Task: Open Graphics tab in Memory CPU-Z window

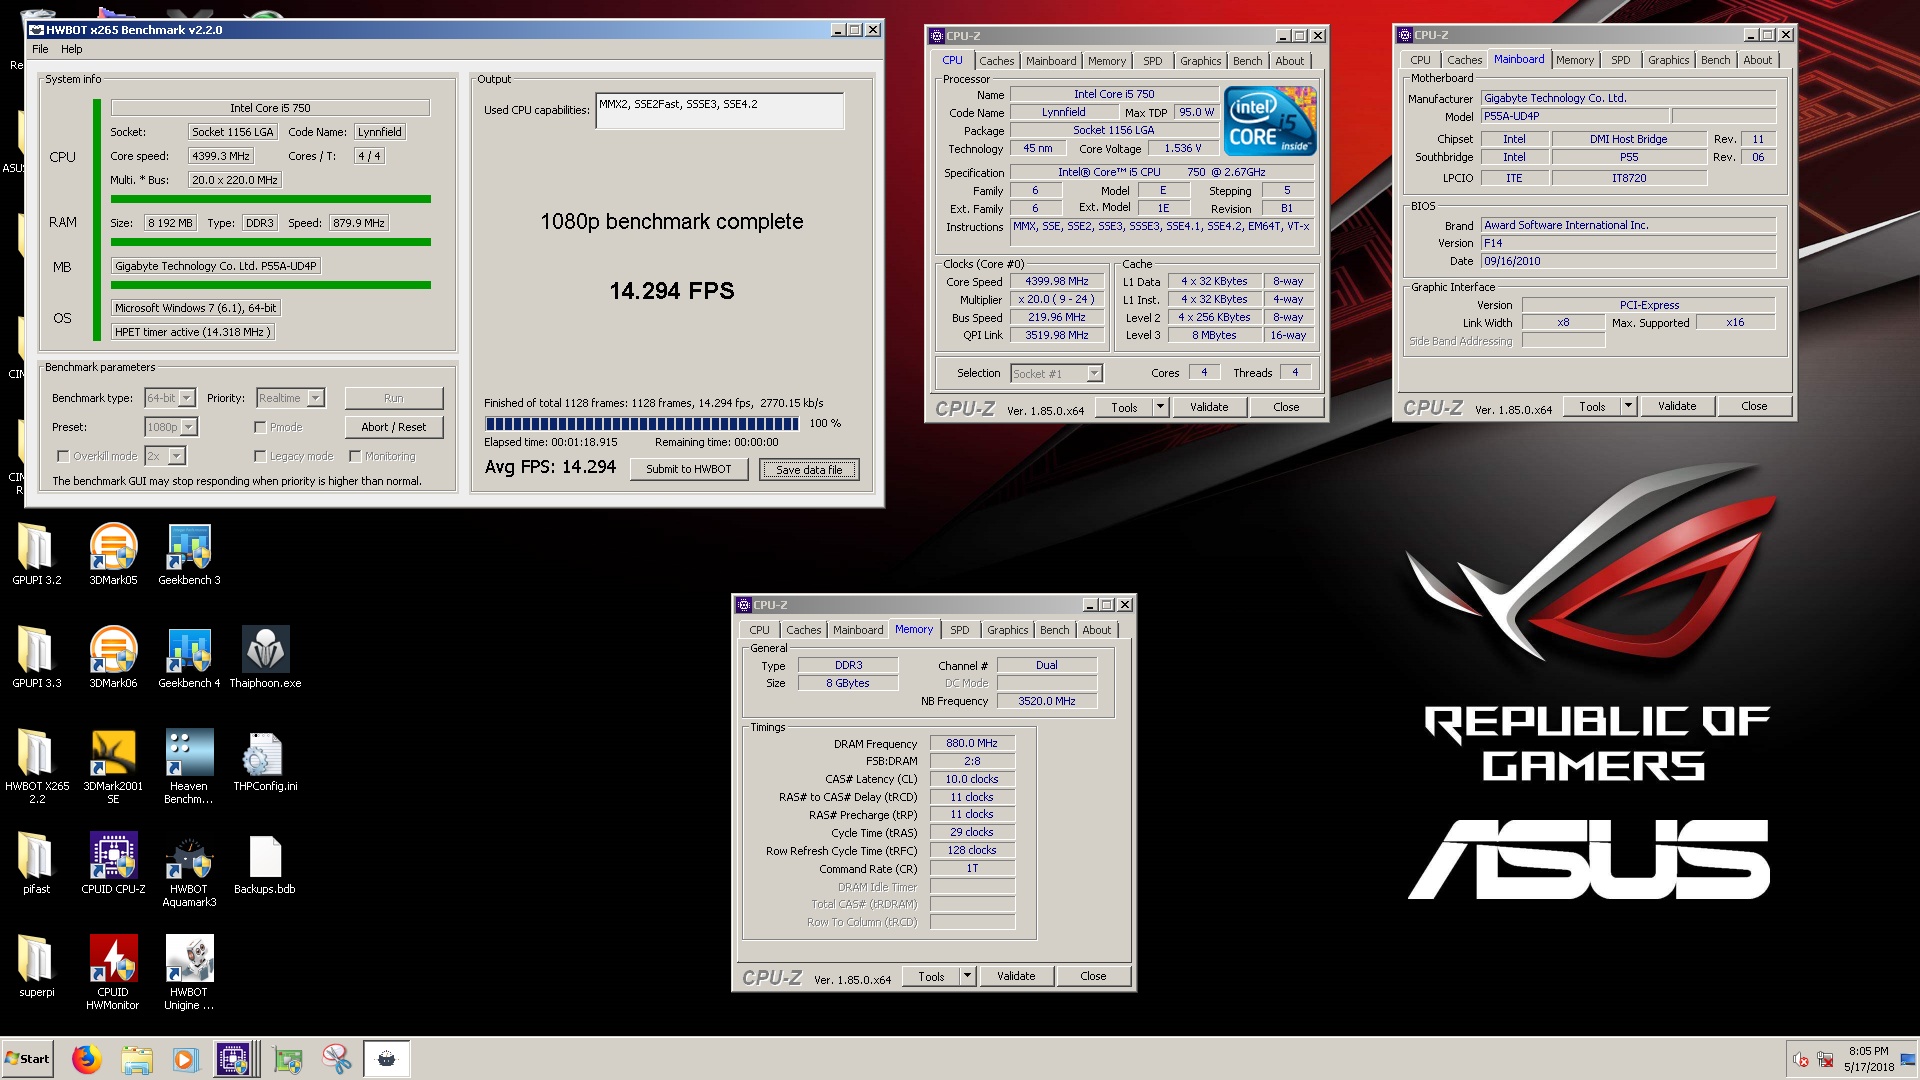Action: (1007, 630)
